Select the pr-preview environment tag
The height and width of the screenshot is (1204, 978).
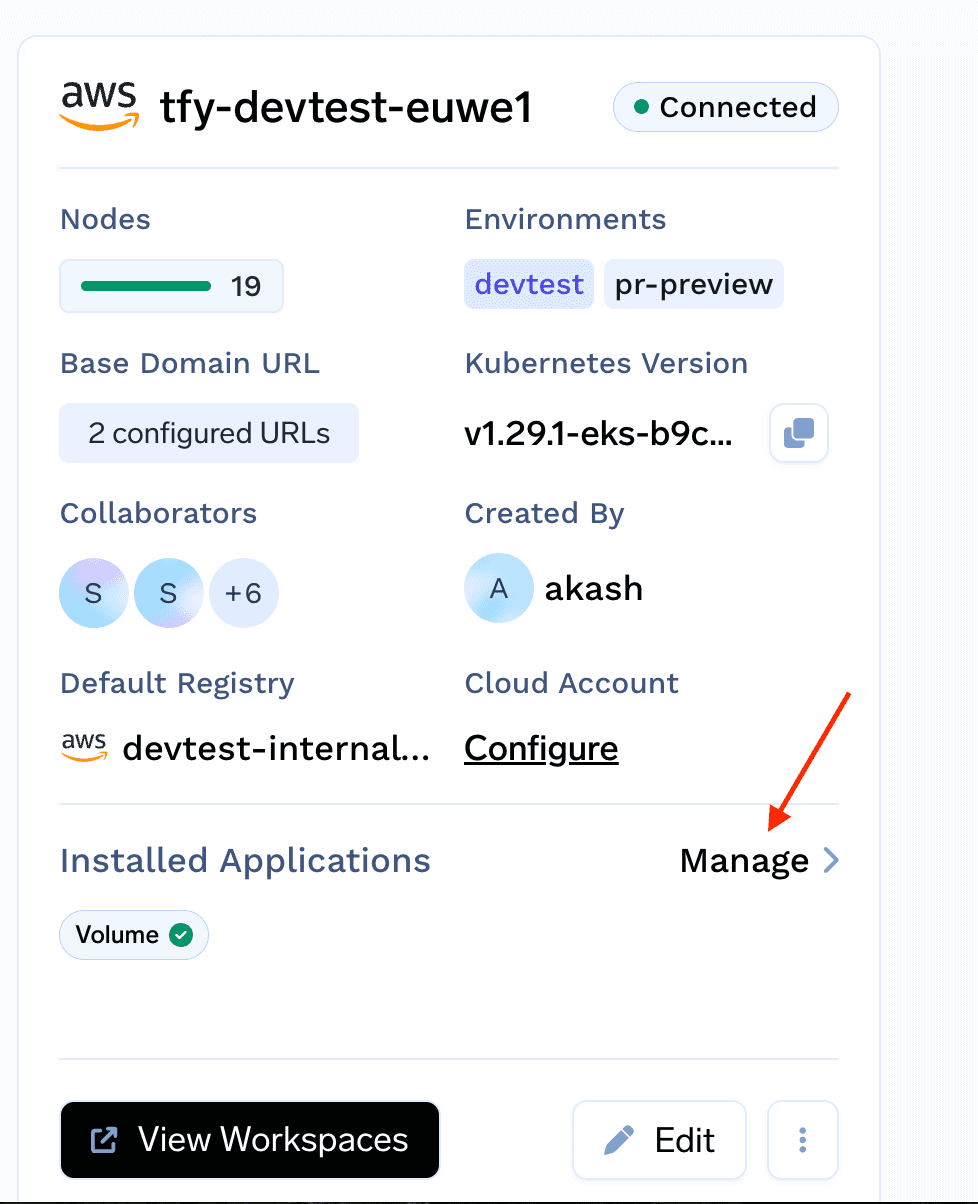[x=694, y=284]
